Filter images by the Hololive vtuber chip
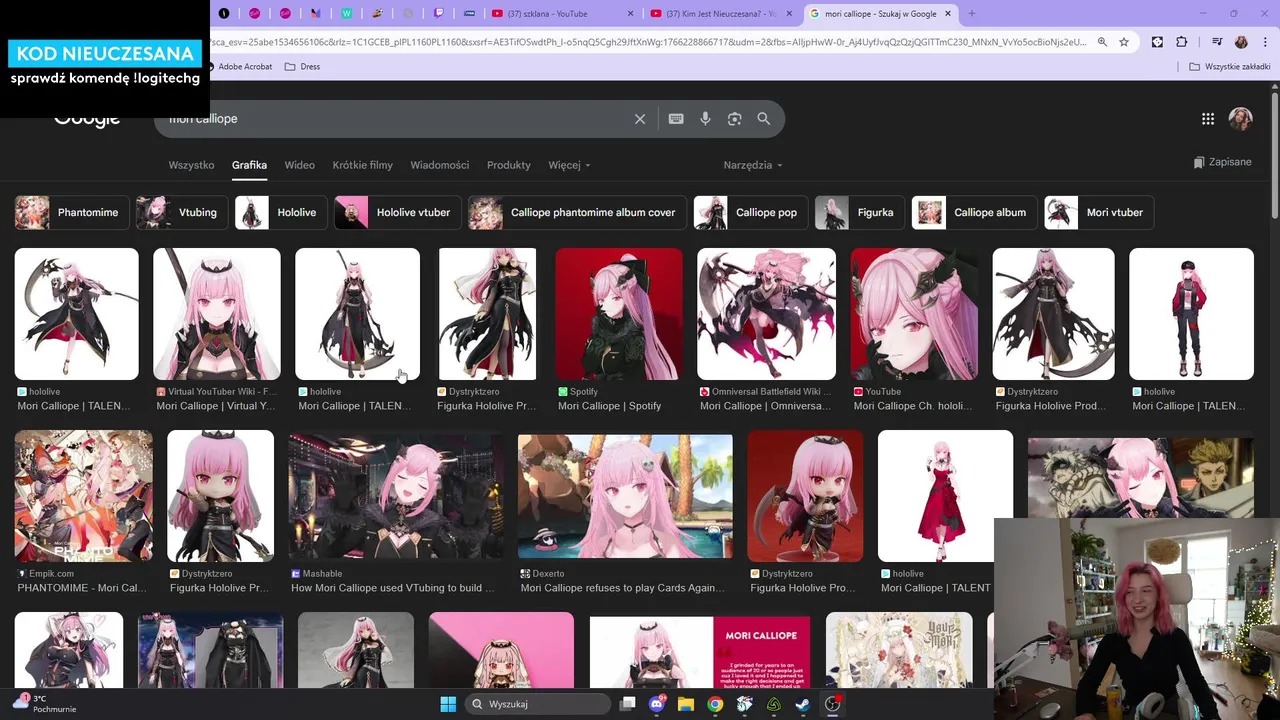The height and width of the screenshot is (720, 1280). [x=397, y=213]
